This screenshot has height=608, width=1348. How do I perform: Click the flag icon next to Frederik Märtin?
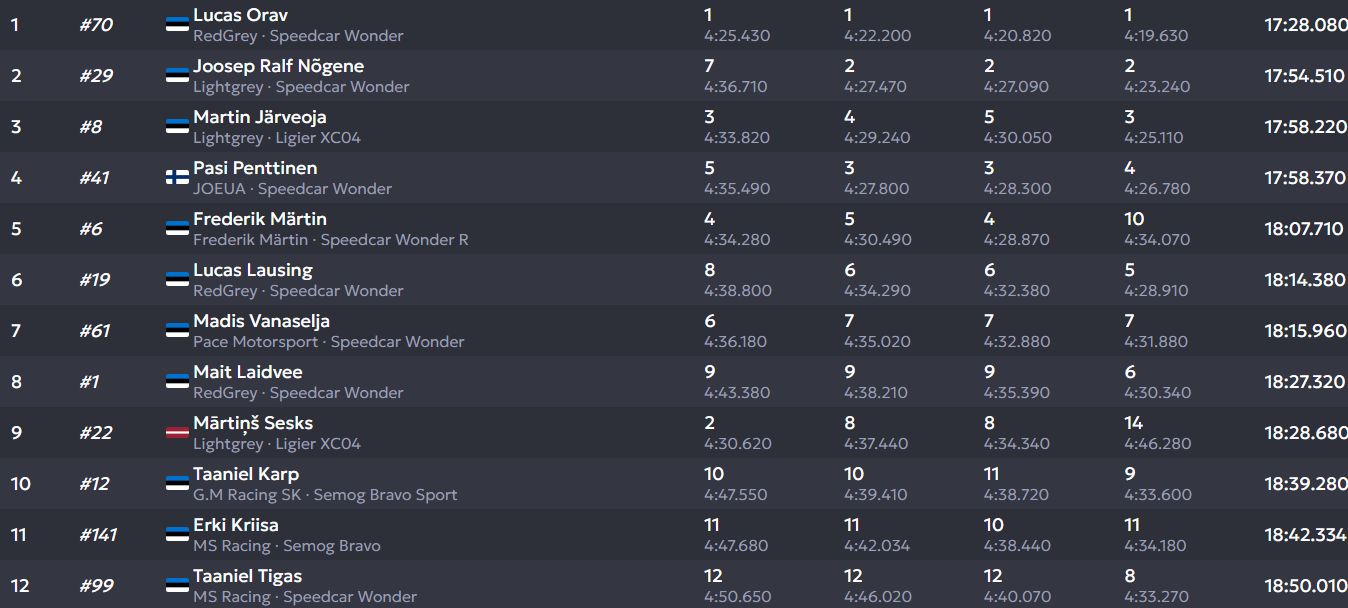(x=177, y=228)
